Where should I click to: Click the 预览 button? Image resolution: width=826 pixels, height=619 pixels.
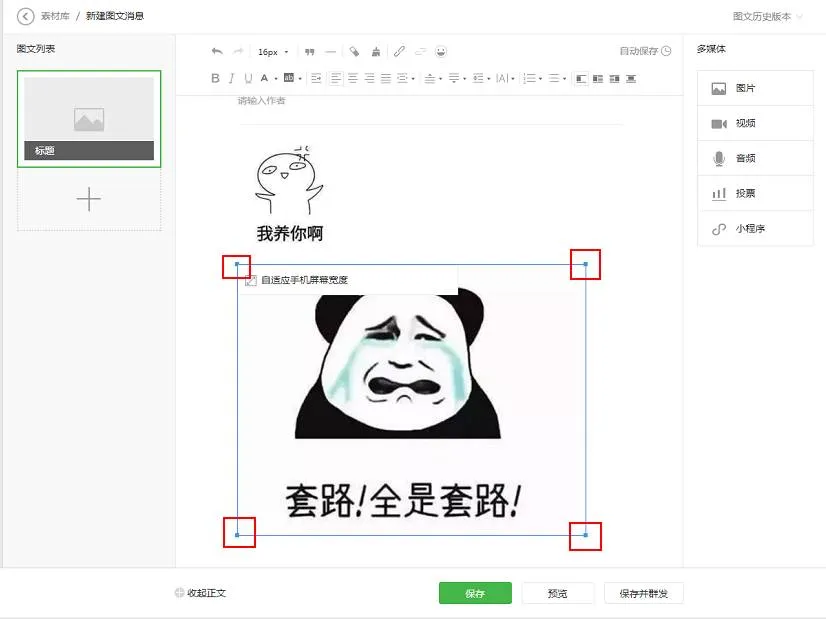[x=558, y=593]
